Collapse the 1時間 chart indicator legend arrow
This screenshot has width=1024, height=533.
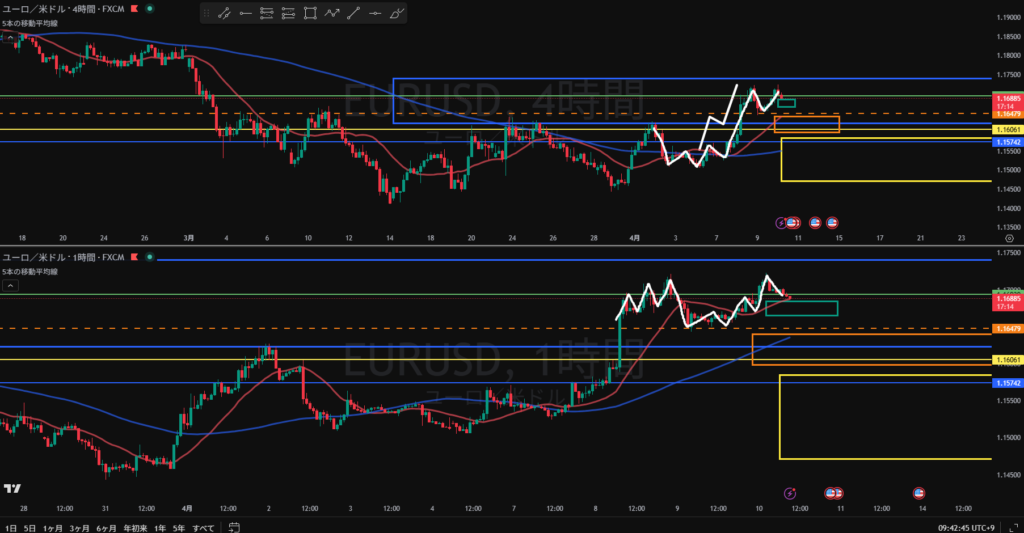click(9, 285)
